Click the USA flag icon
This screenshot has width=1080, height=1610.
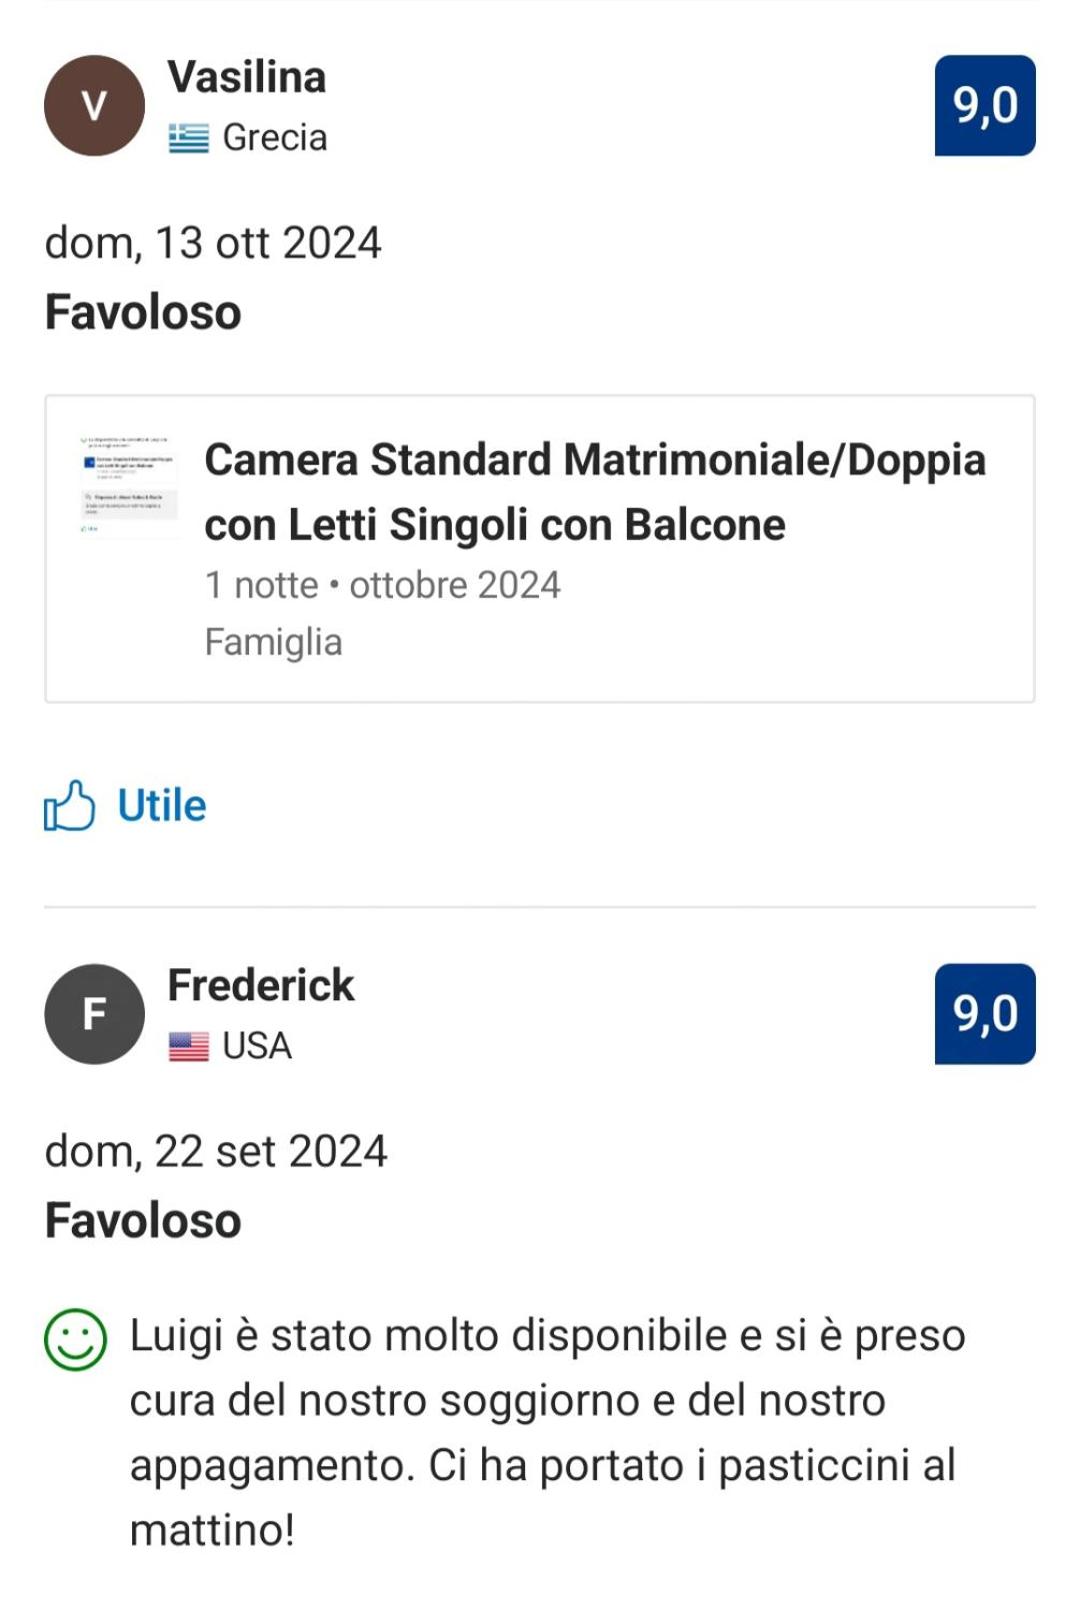[x=188, y=1046]
